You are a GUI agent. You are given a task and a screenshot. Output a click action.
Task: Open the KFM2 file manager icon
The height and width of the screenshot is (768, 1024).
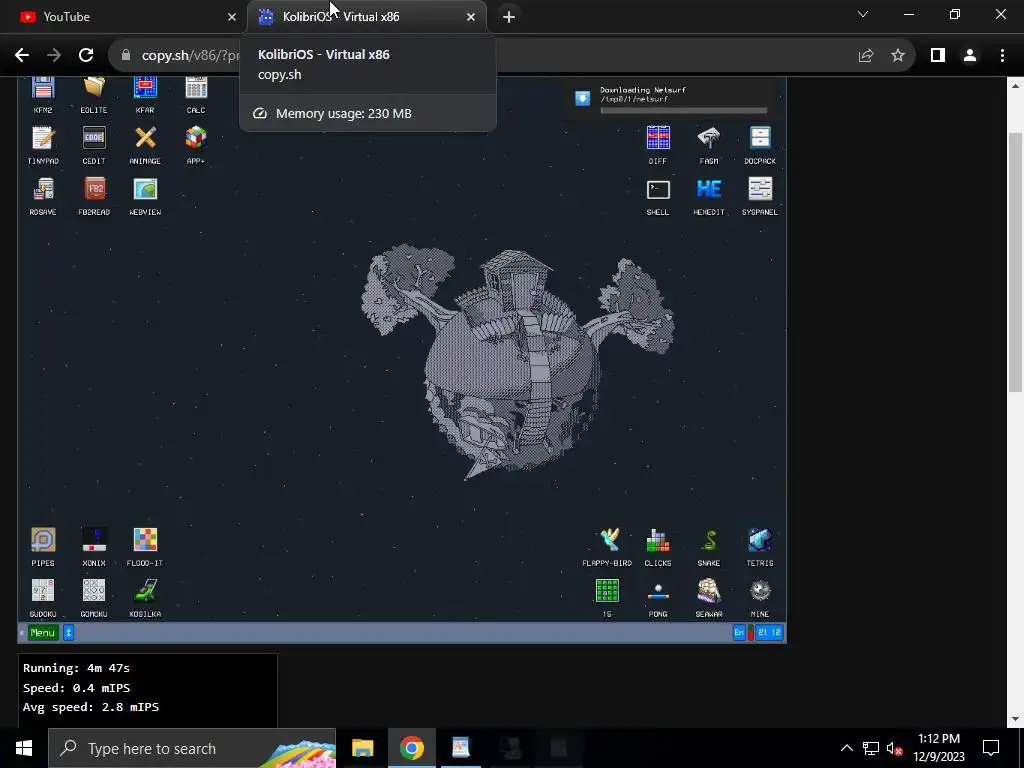[x=43, y=95]
